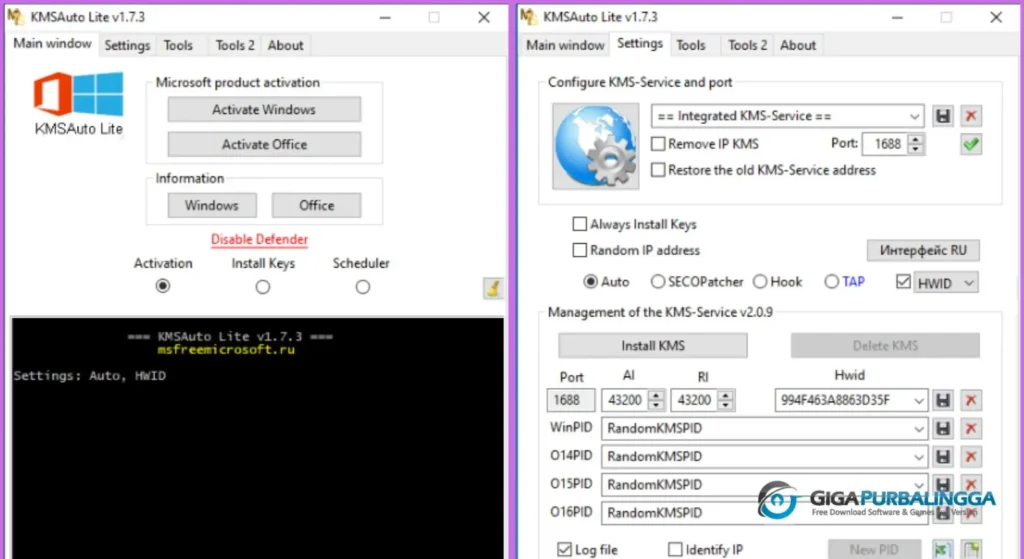The width and height of the screenshot is (1024, 559).
Task: Select the Hook radio button
Action: point(760,281)
